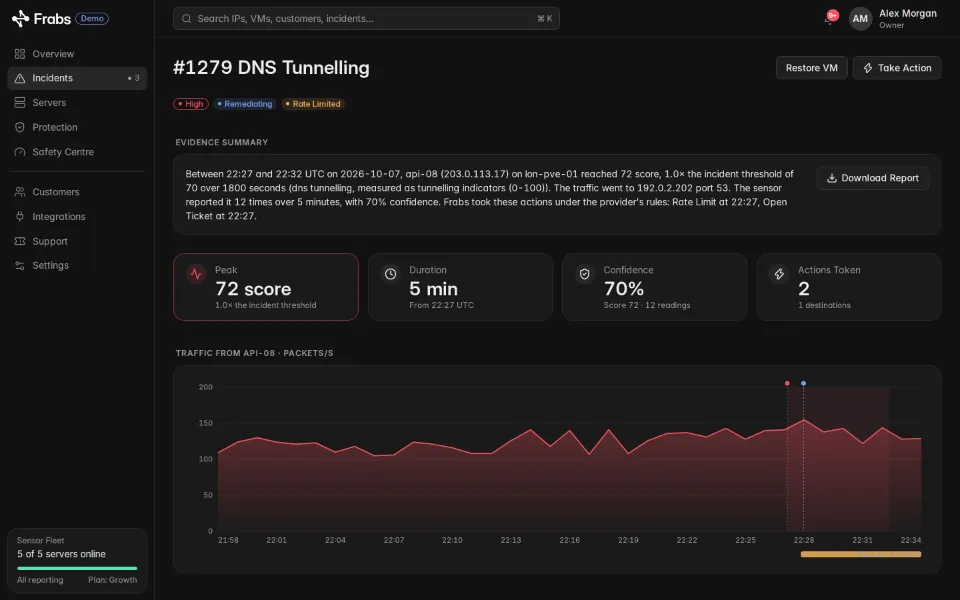The height and width of the screenshot is (600, 960).
Task: Click the Overview grid icon
Action: (x=20, y=54)
